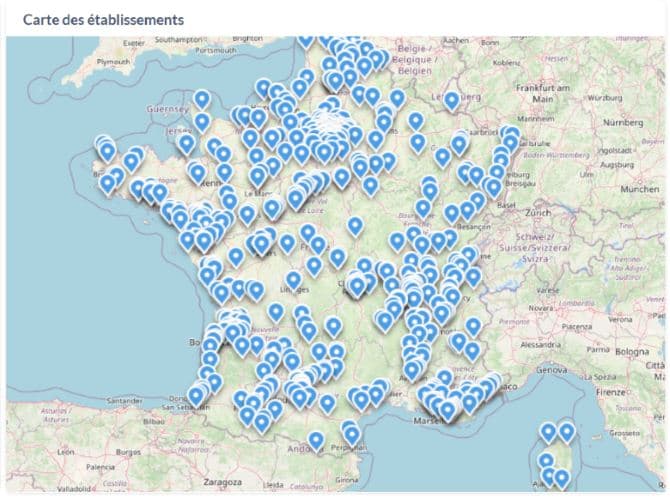
Task: Select the southernmost marker in Corsica
Action: pyautogui.click(x=561, y=478)
